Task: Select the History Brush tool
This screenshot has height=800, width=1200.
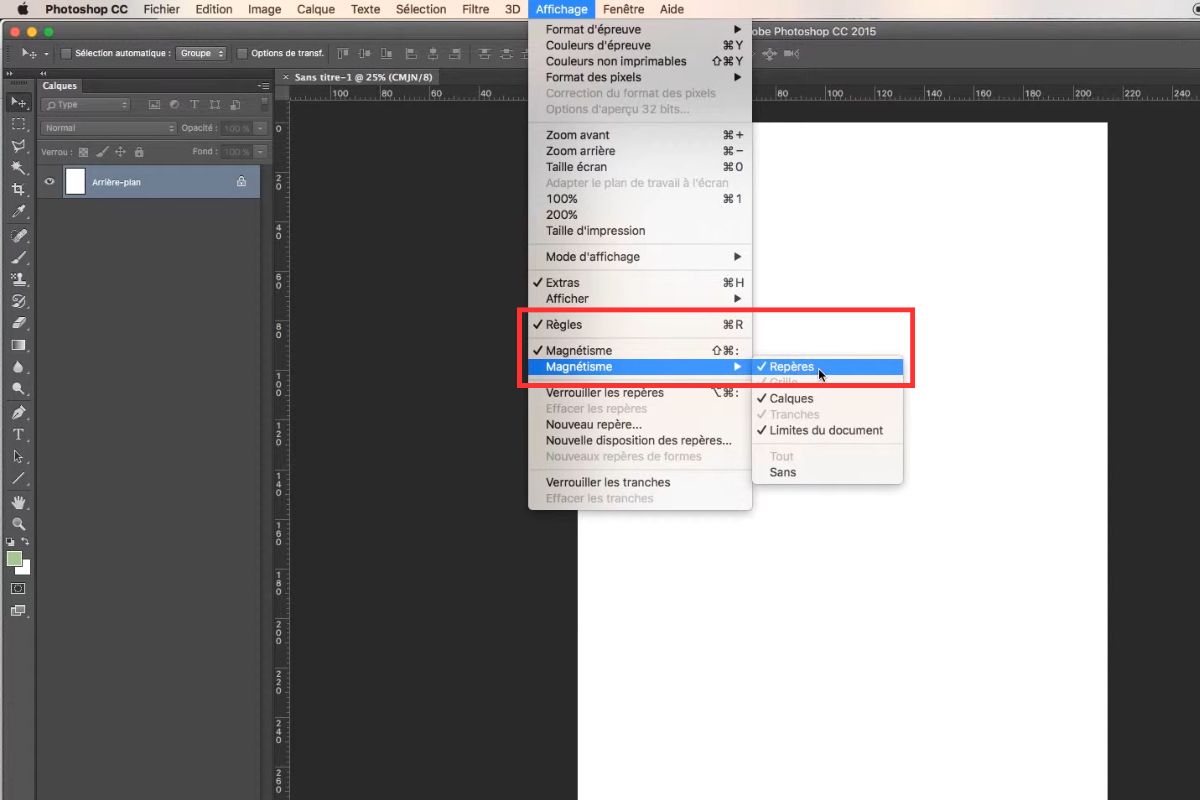Action: (18, 301)
